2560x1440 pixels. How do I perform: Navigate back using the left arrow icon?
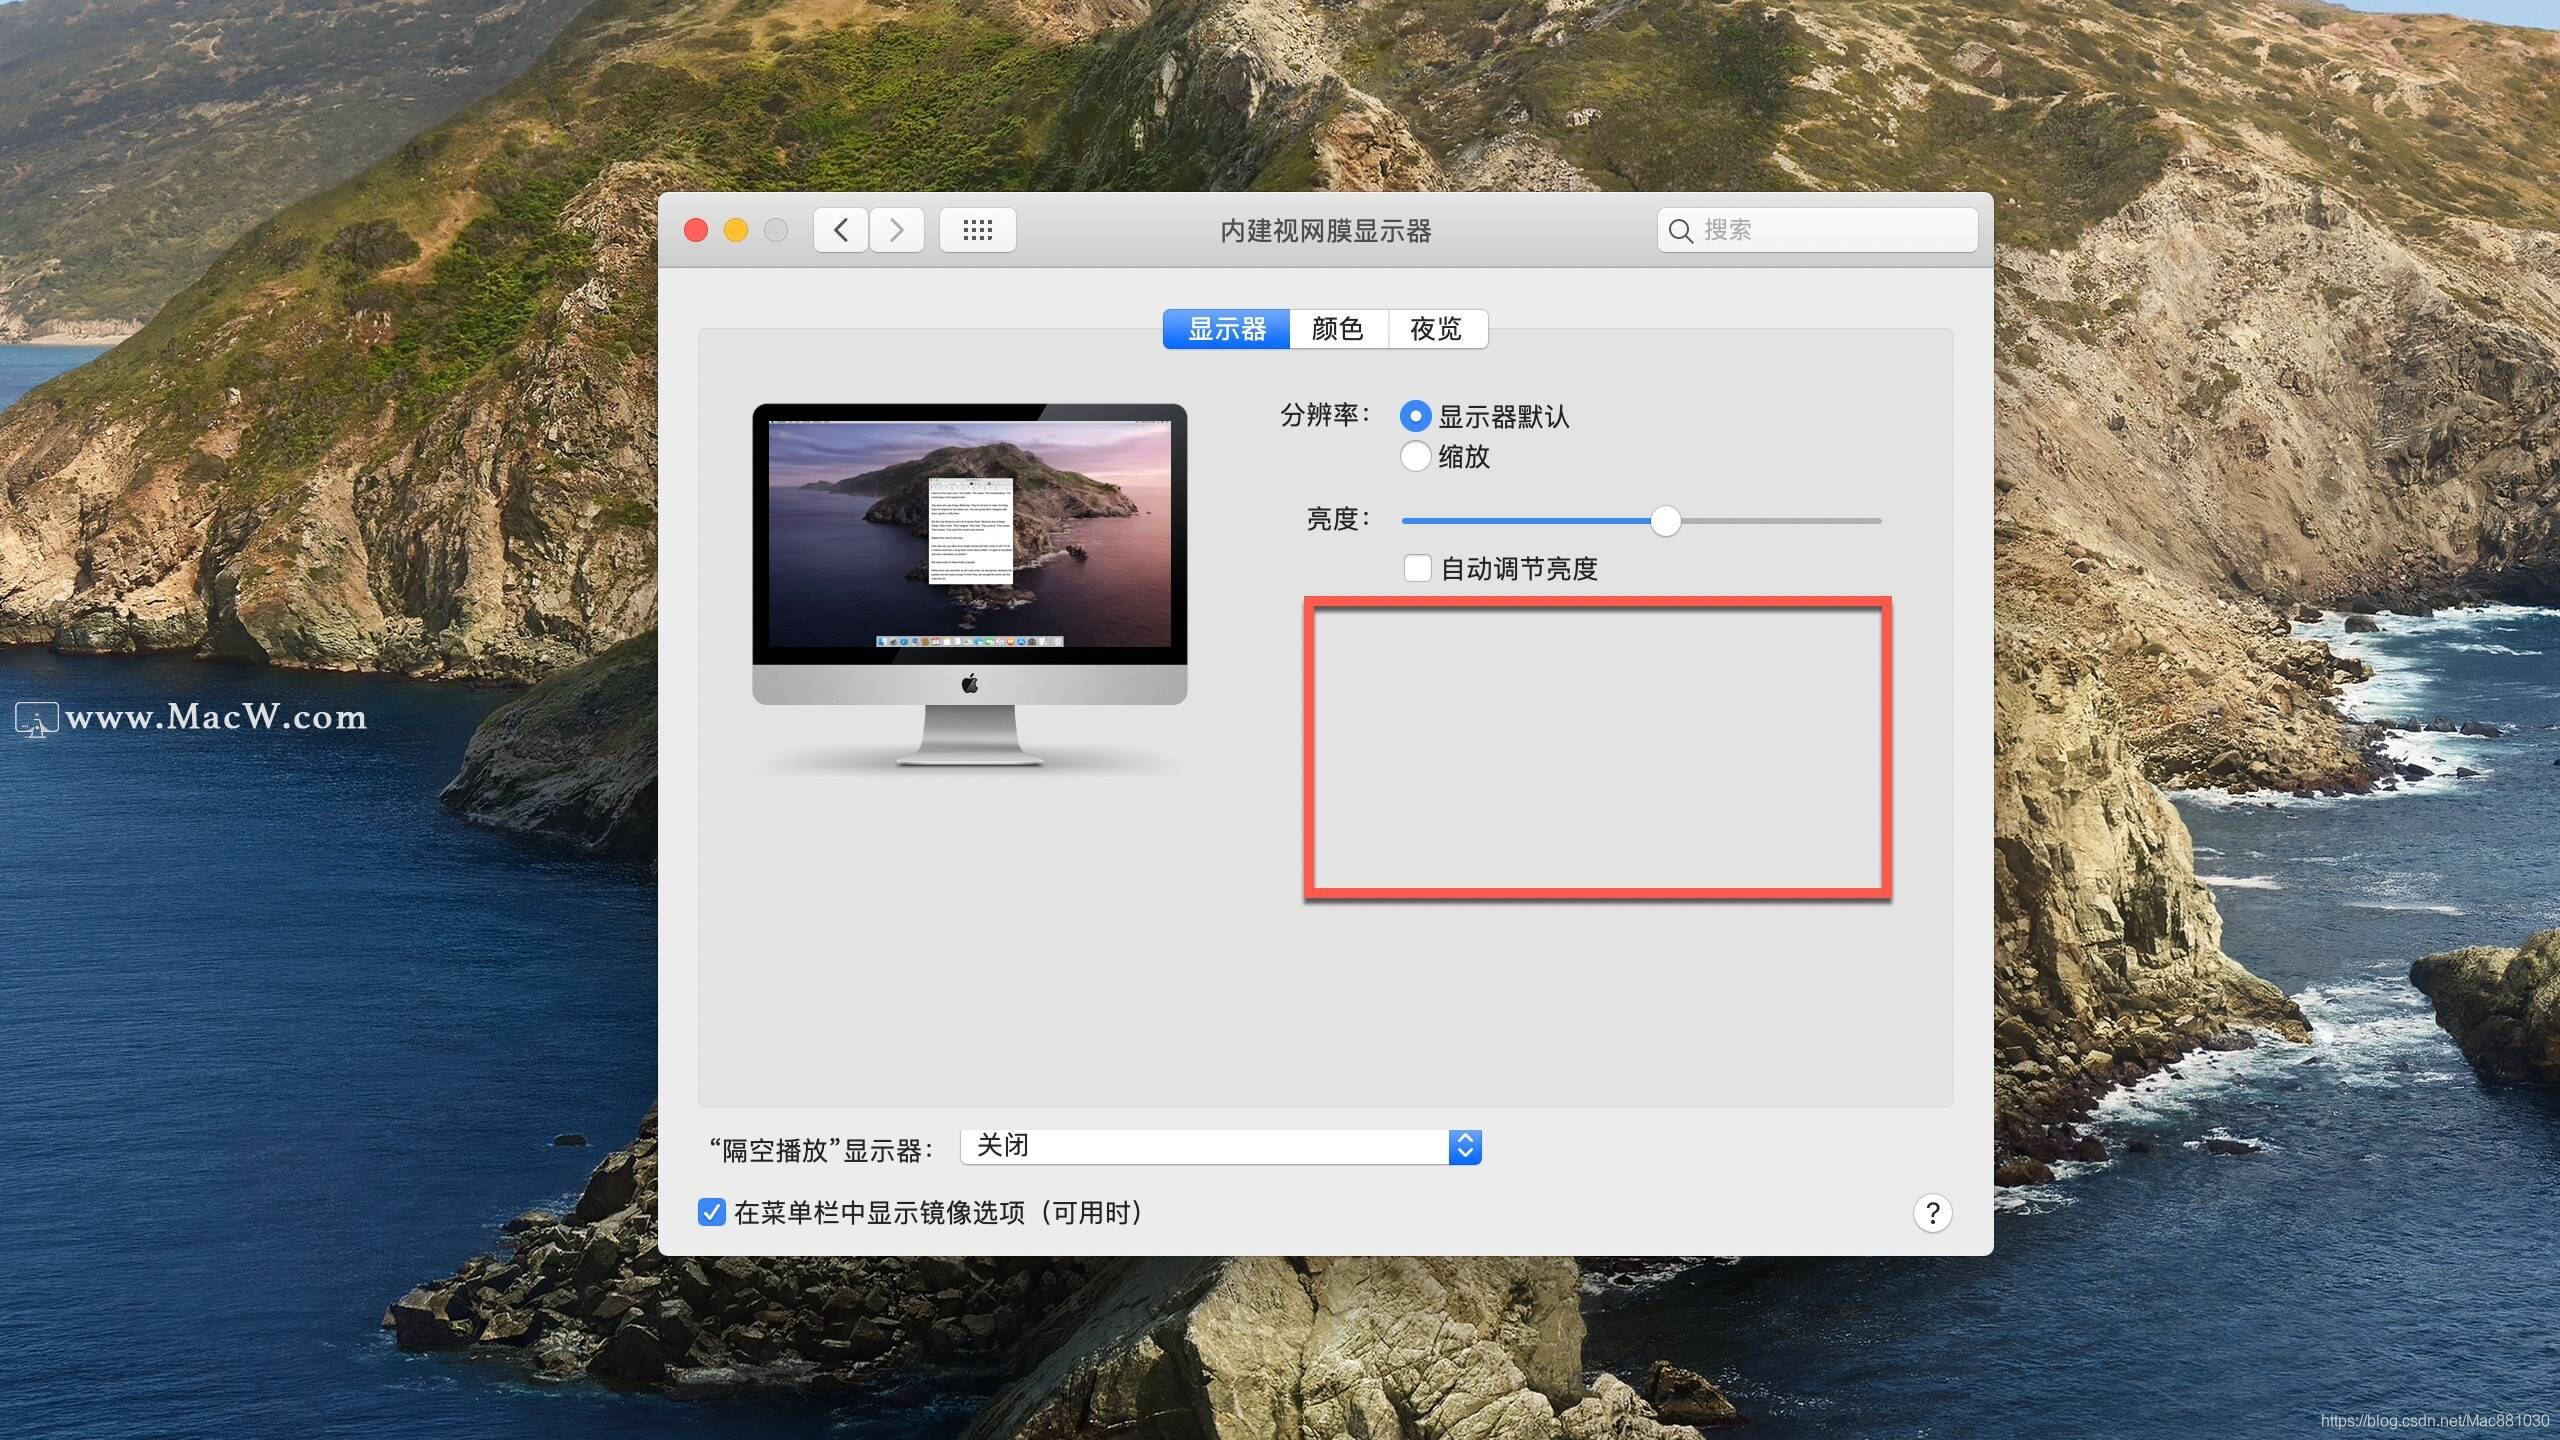point(842,230)
